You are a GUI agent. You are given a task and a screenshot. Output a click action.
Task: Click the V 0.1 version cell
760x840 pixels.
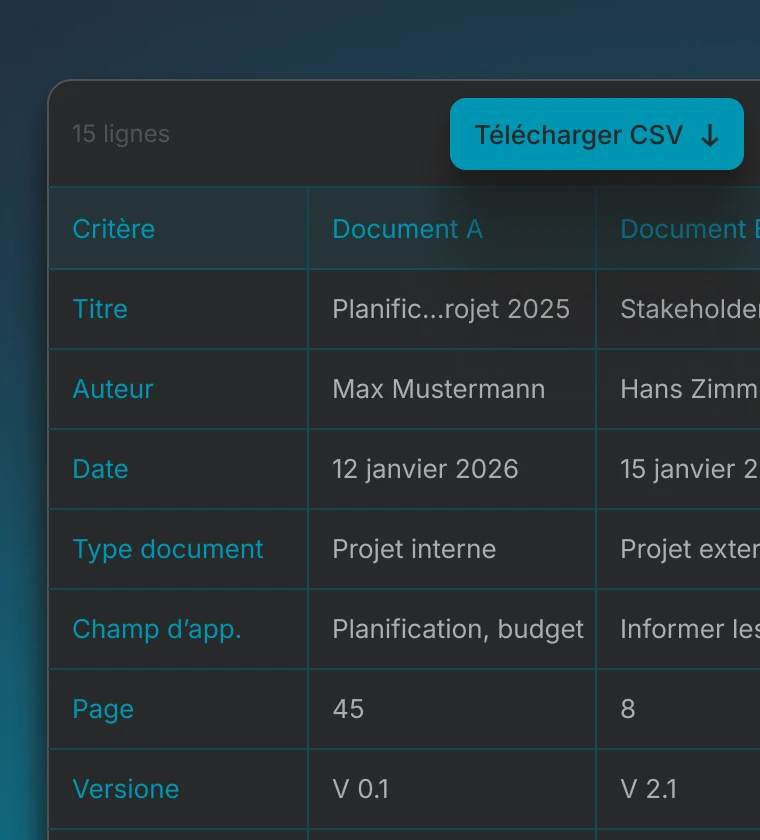click(360, 789)
